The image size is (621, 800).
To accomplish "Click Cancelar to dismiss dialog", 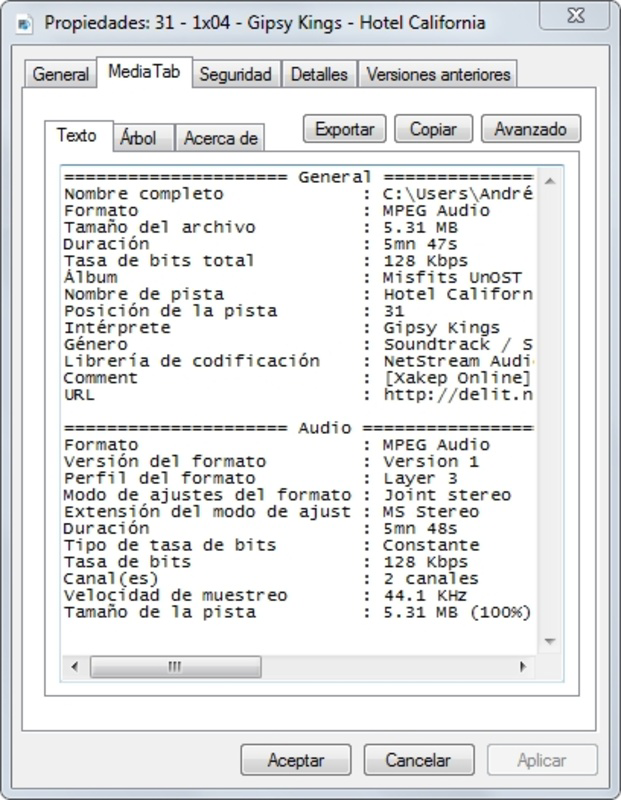I will click(x=418, y=760).
